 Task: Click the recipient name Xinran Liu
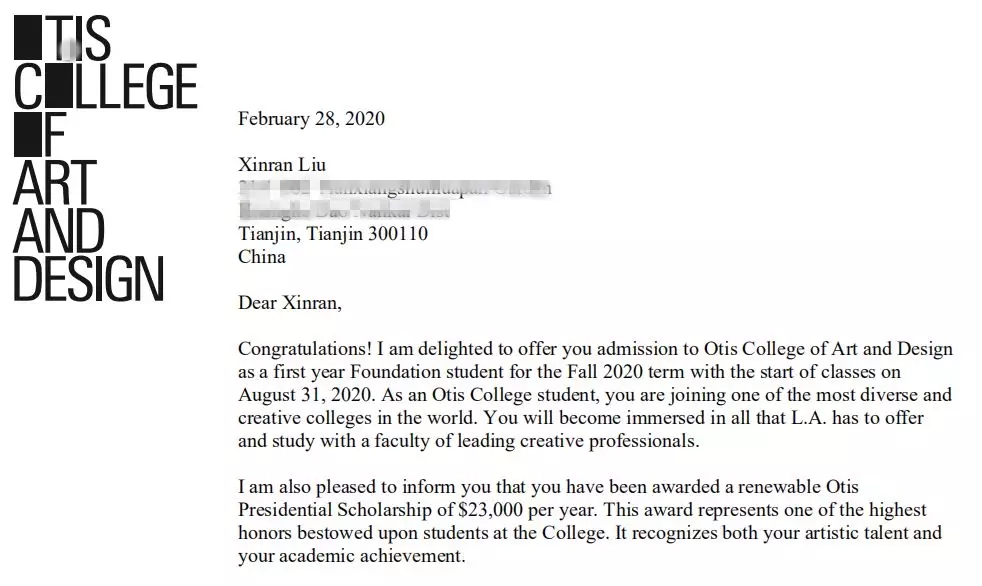pos(282,165)
